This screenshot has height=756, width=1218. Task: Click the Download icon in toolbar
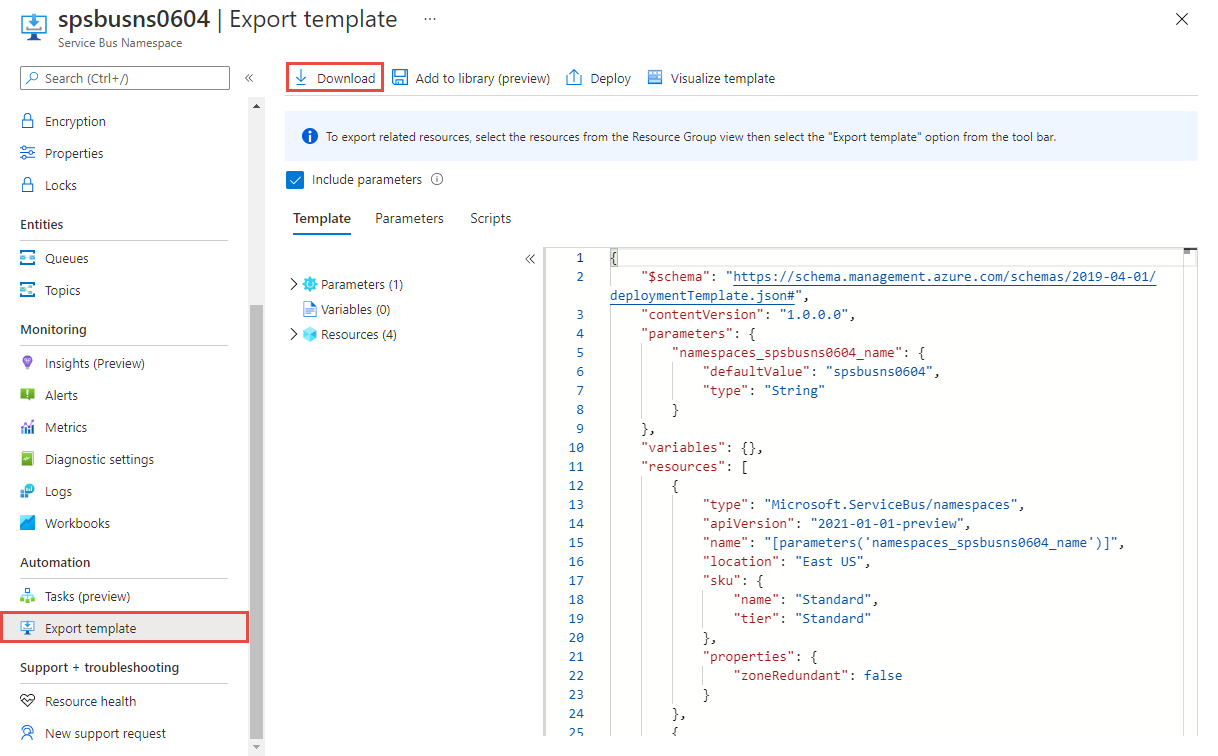tap(301, 78)
